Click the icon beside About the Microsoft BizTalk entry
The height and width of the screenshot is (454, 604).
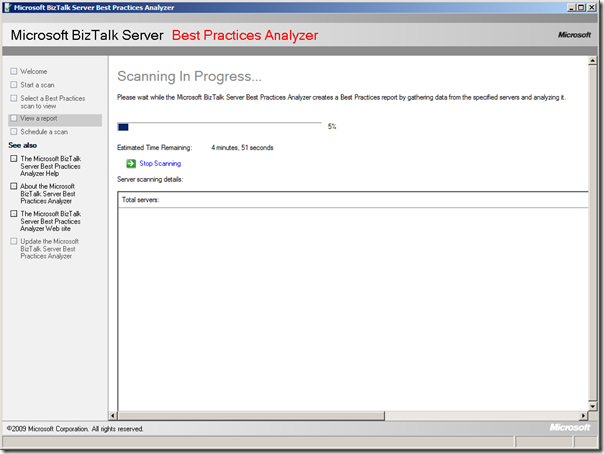14,186
